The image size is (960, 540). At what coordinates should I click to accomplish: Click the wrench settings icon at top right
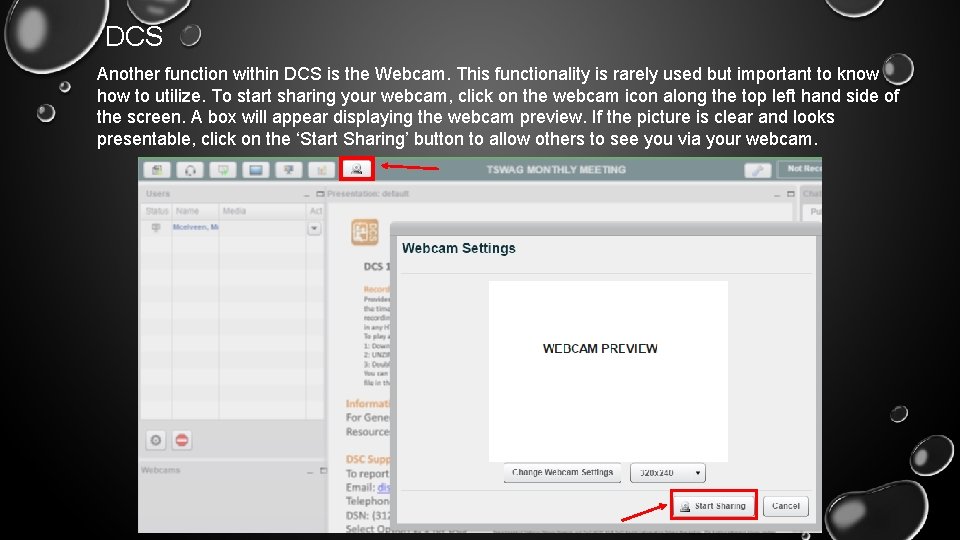coord(757,170)
